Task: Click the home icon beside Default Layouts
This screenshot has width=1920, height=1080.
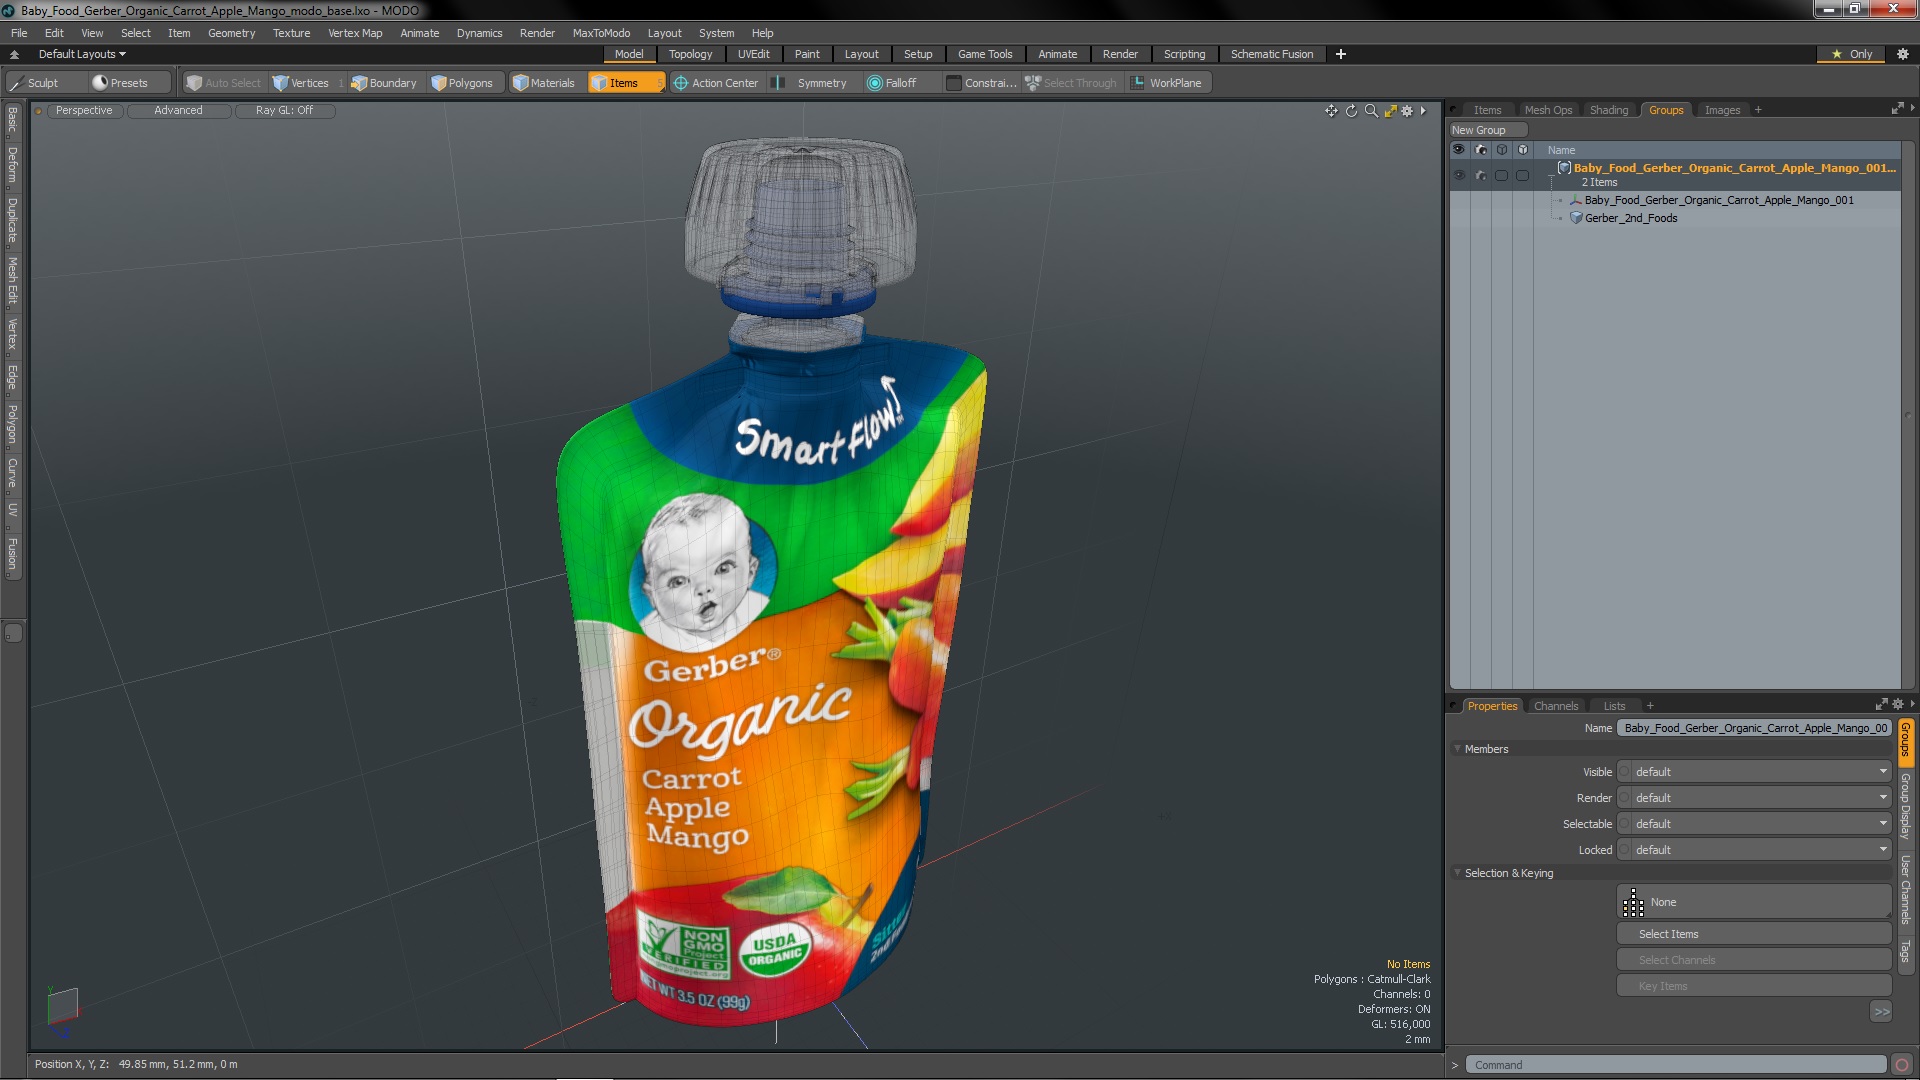Action: pos(14,54)
